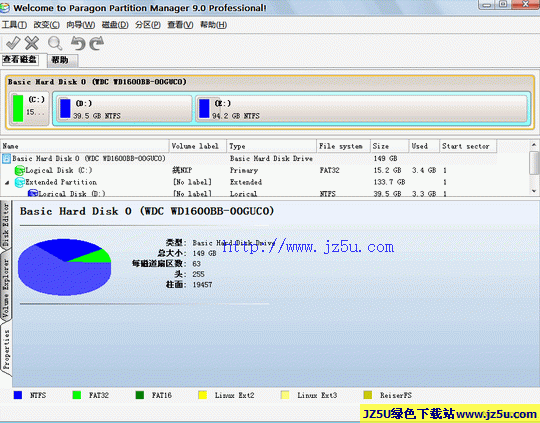Viewport: 540px width, 423px height.
Task: Open the 帮助(H) menu
Action: click(214, 25)
